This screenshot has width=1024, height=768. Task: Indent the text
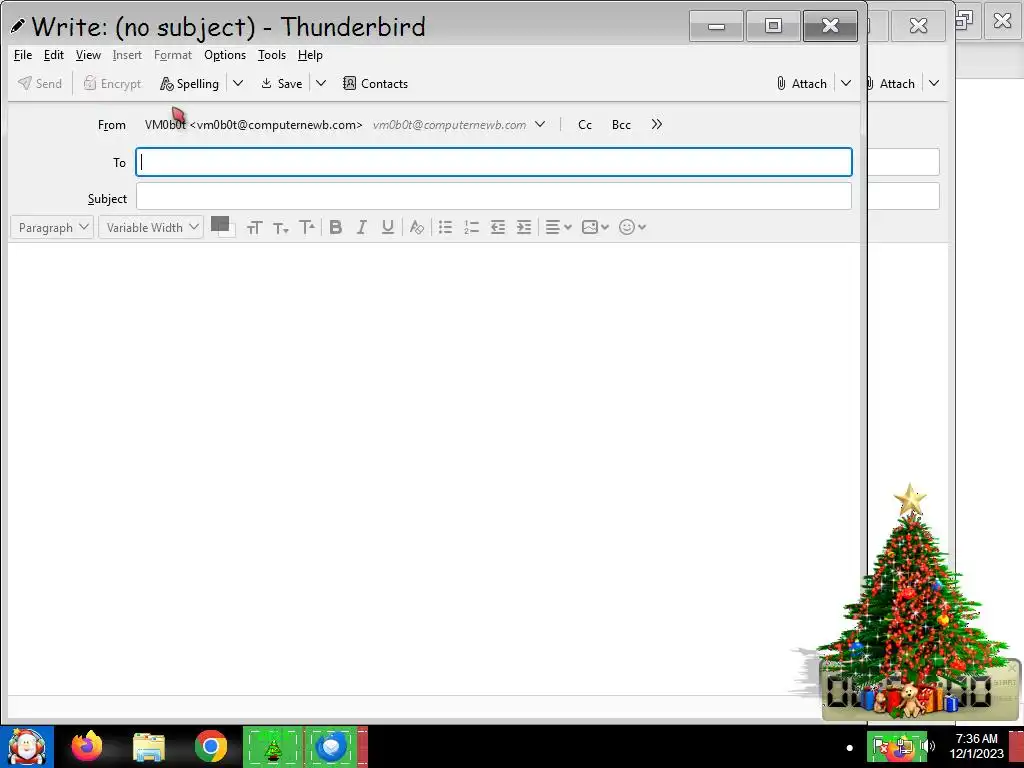coord(524,227)
